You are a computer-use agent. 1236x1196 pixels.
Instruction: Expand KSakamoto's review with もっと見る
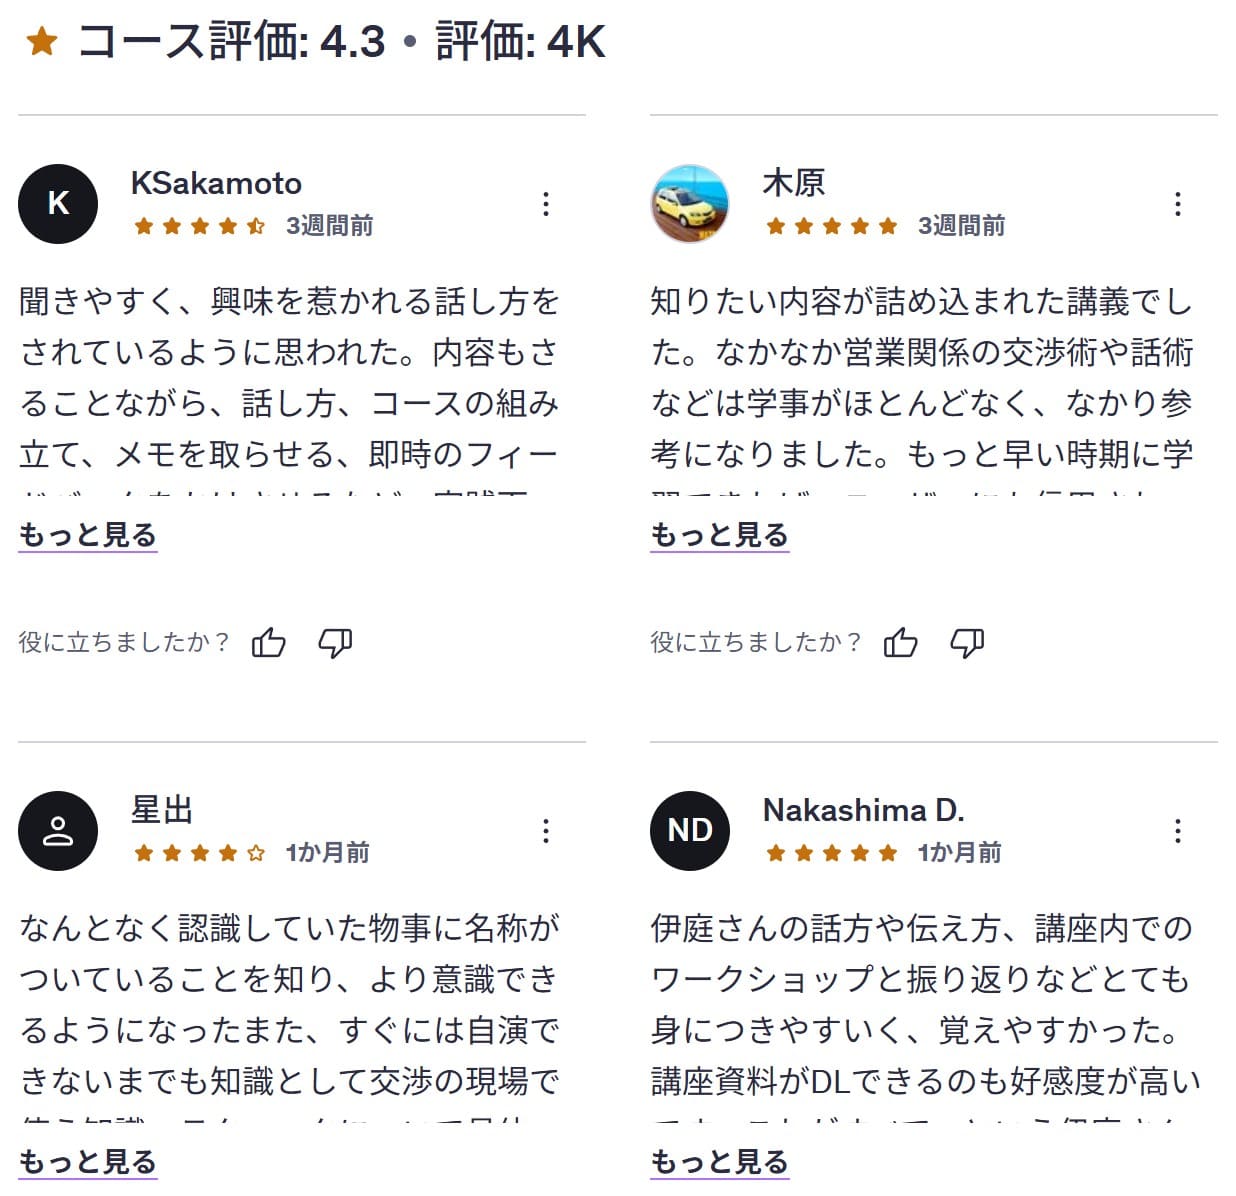point(87,536)
